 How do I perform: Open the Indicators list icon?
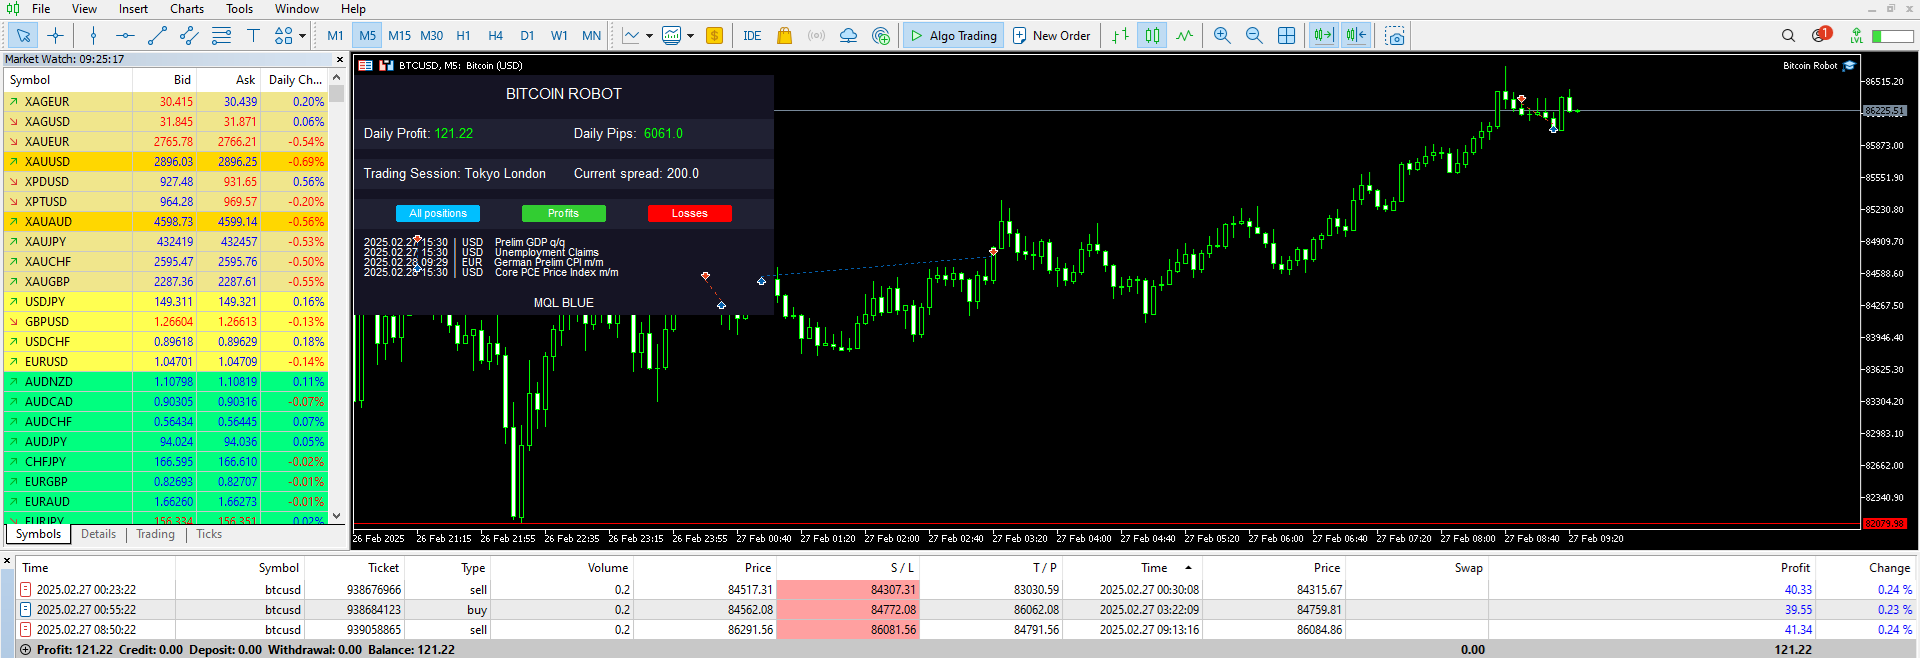click(x=631, y=36)
